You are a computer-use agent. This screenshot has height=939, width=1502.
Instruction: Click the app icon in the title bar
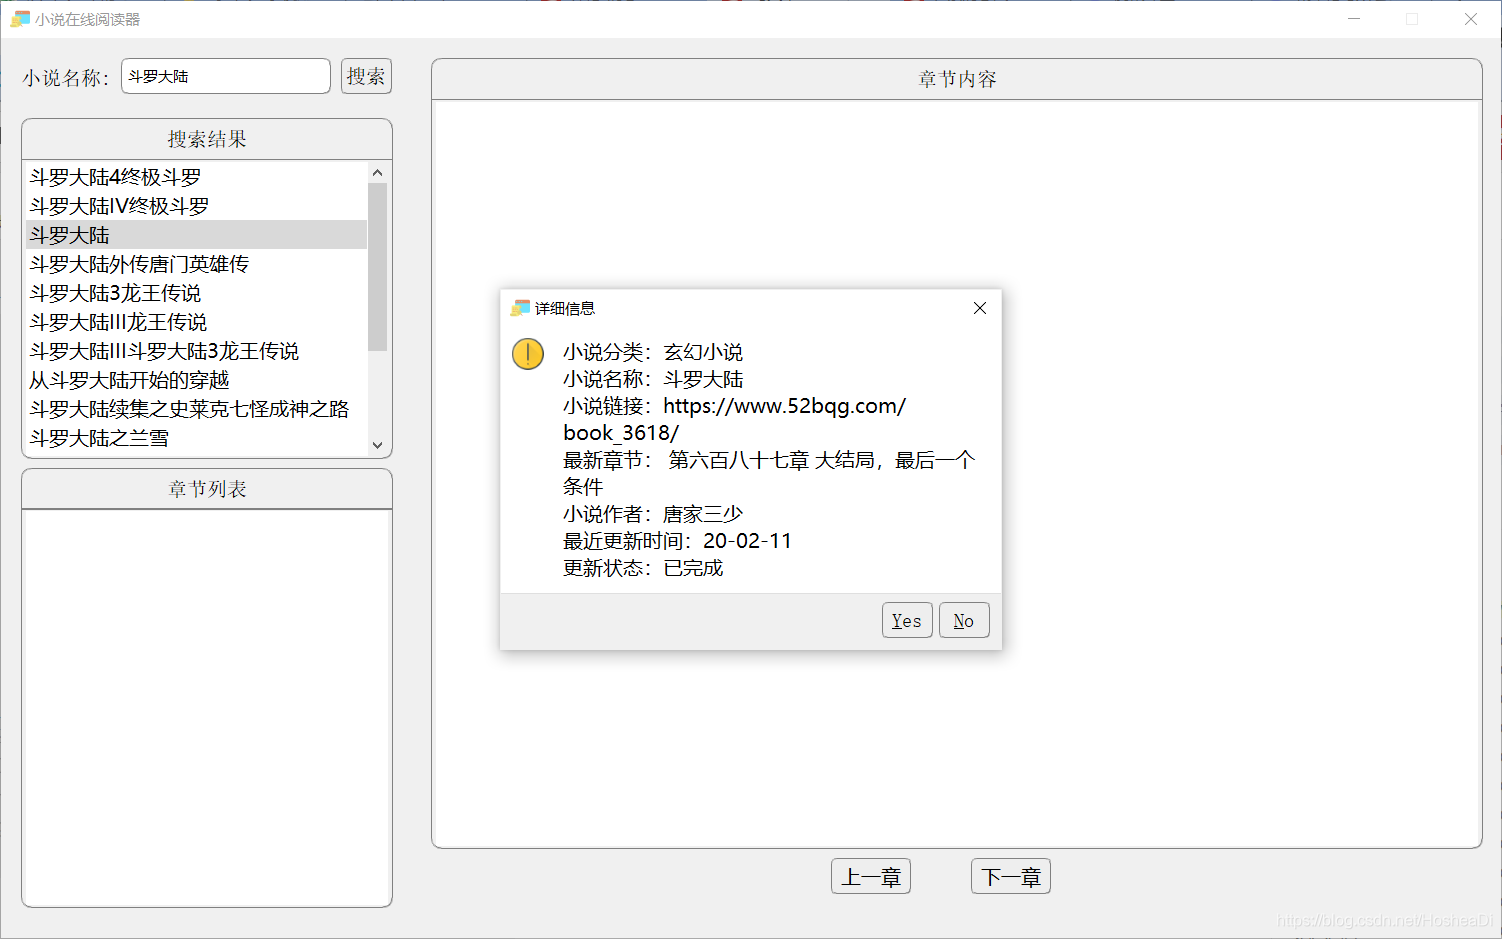tap(20, 18)
